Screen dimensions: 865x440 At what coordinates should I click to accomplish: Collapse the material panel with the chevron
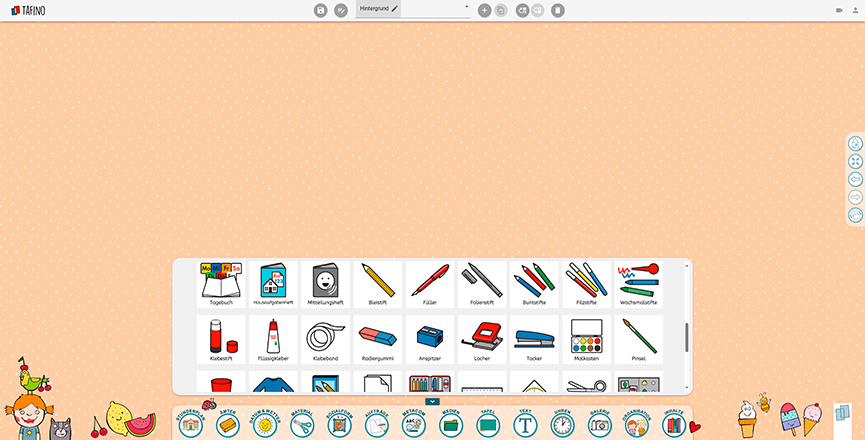[x=432, y=401]
